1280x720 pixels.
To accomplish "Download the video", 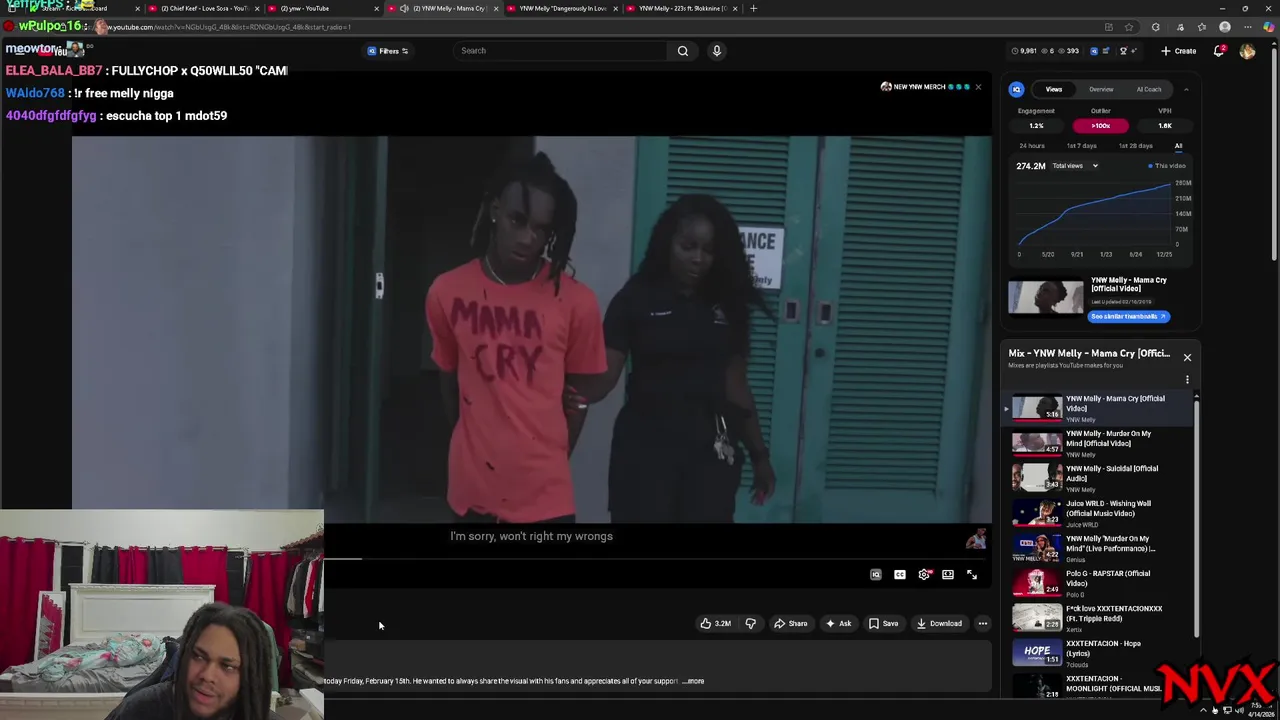I will (939, 624).
